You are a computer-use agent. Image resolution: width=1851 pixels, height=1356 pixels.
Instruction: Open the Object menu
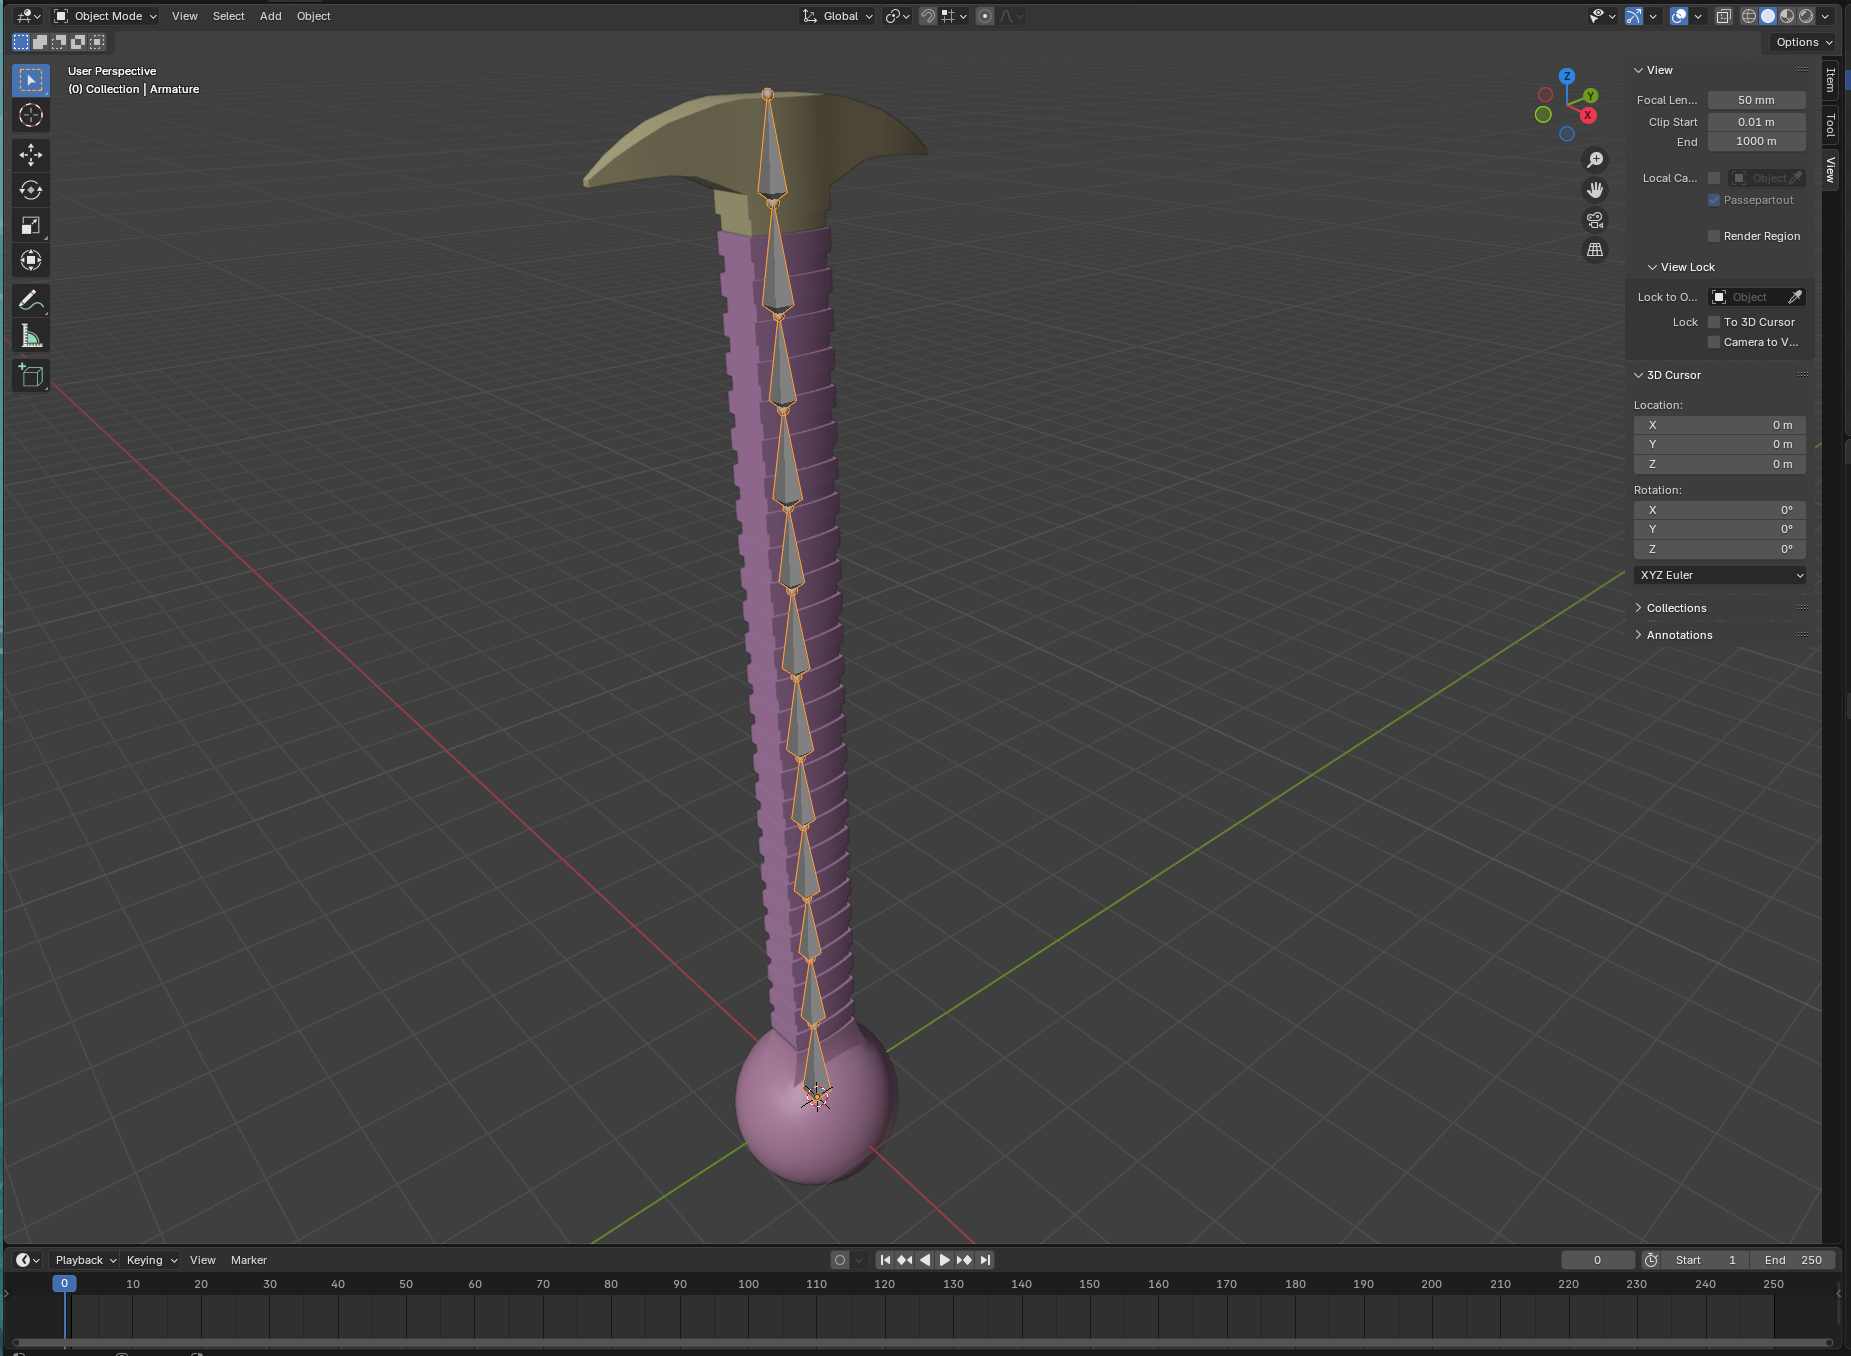click(x=314, y=16)
